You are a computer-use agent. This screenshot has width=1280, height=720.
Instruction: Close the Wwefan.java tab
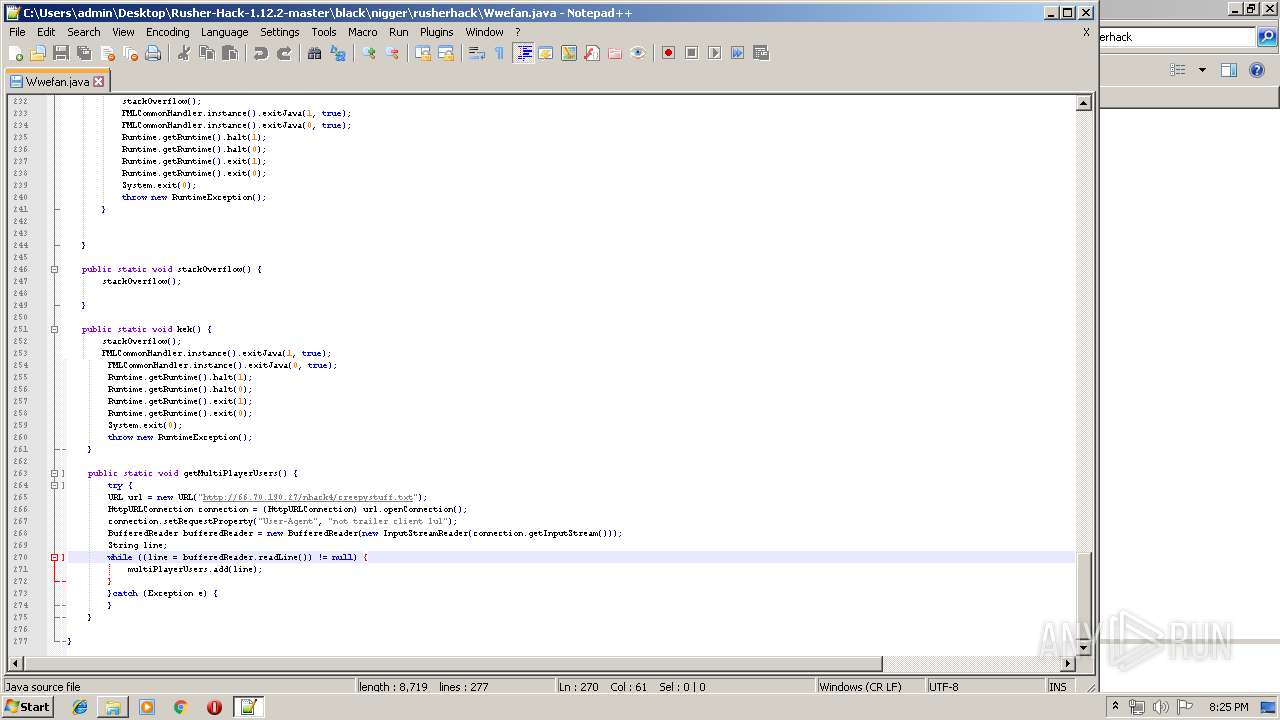click(98, 82)
